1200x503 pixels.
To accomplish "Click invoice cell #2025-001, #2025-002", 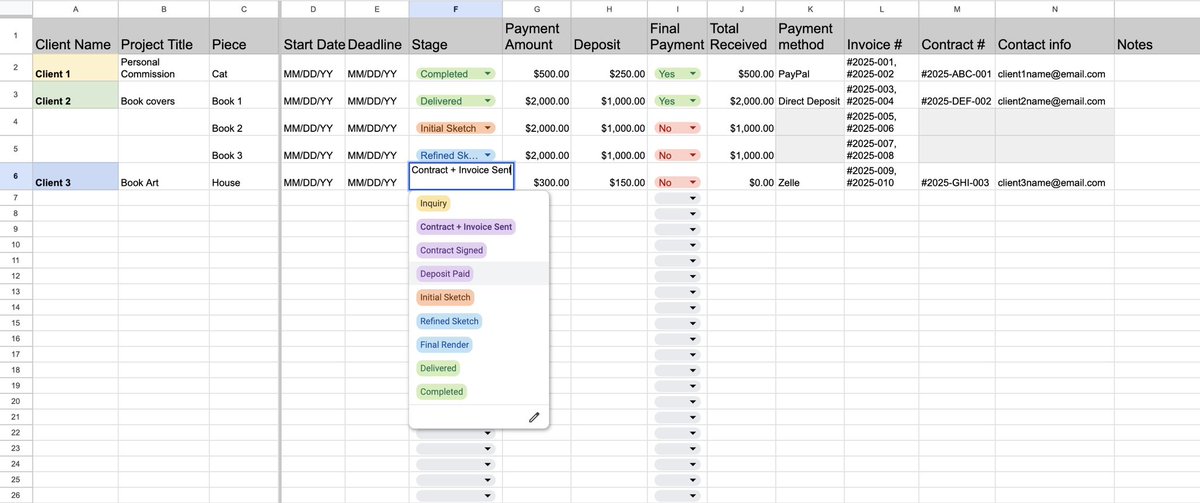I will 880,68.
